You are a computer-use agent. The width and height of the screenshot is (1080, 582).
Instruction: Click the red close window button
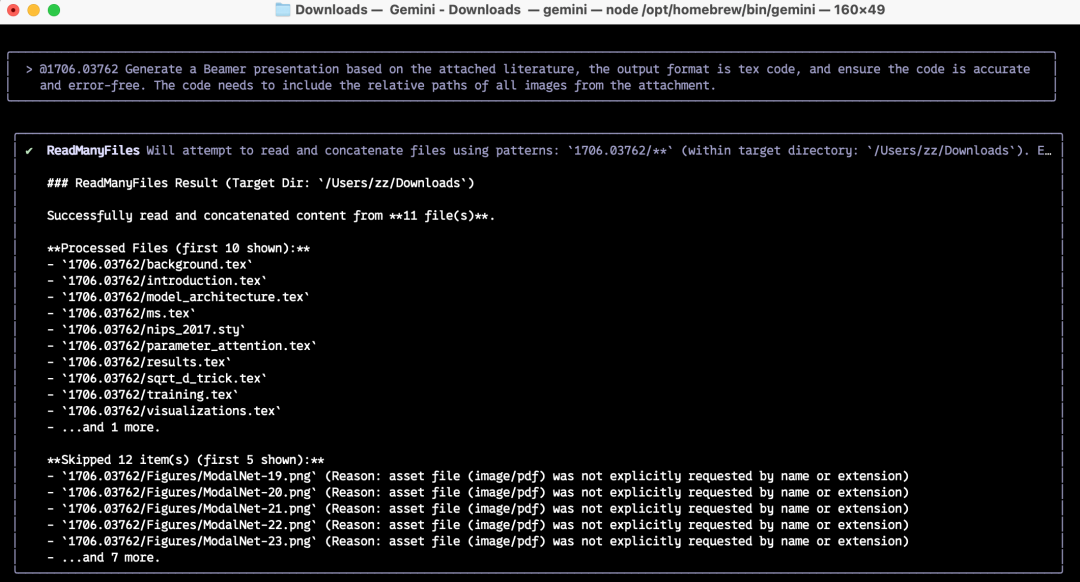(13, 10)
